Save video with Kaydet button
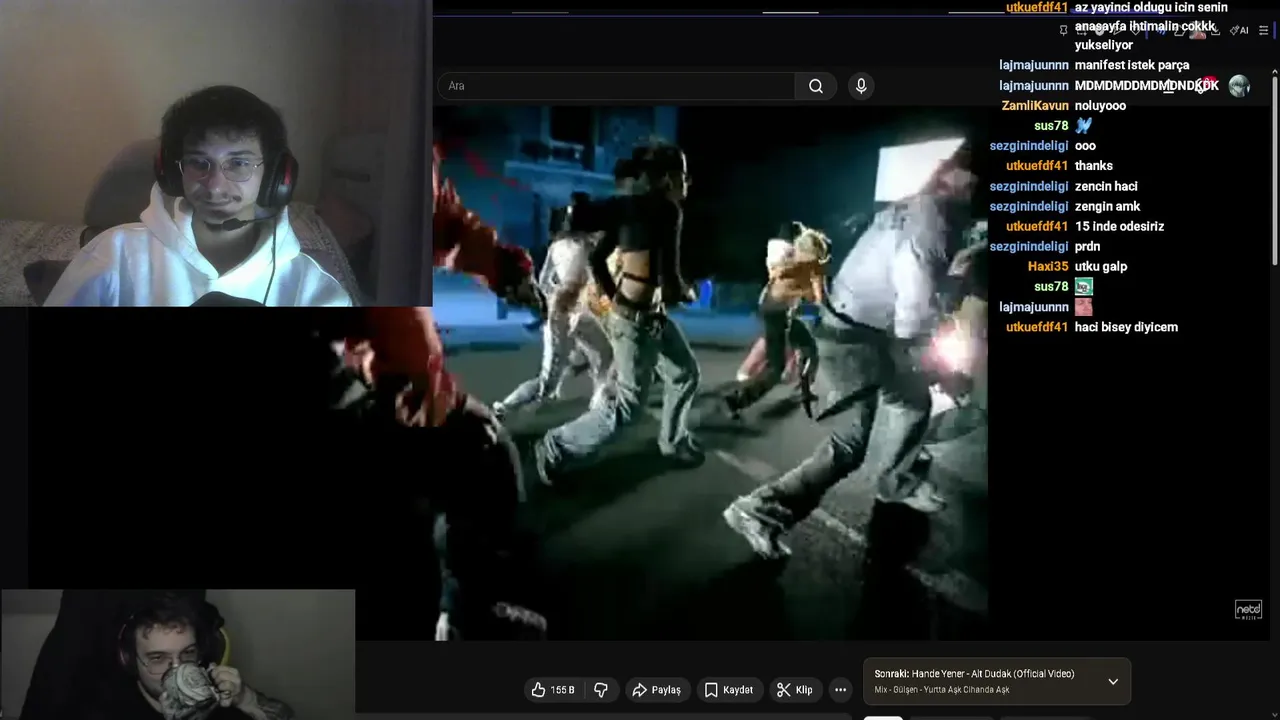1280x720 pixels. [x=729, y=690]
